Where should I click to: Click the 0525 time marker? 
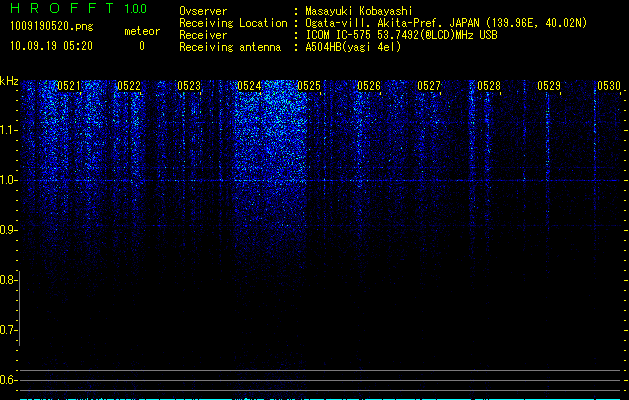pyautogui.click(x=309, y=86)
